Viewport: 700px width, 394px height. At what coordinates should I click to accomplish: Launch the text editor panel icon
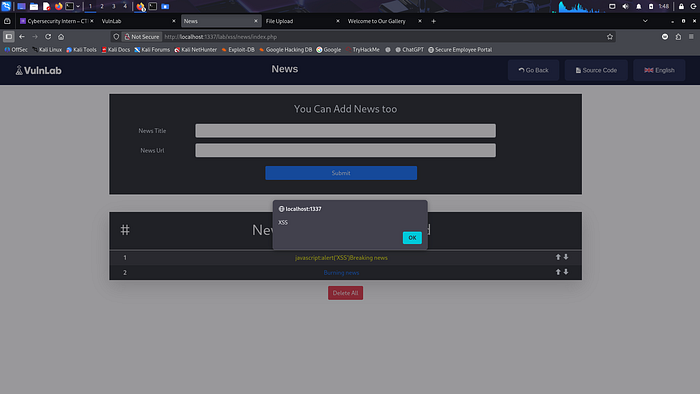(x=46, y=6)
